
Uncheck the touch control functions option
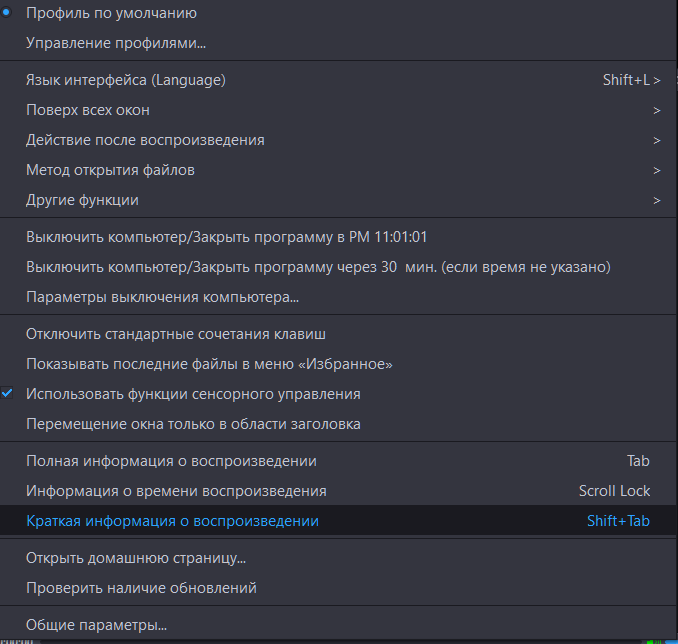pos(193,394)
